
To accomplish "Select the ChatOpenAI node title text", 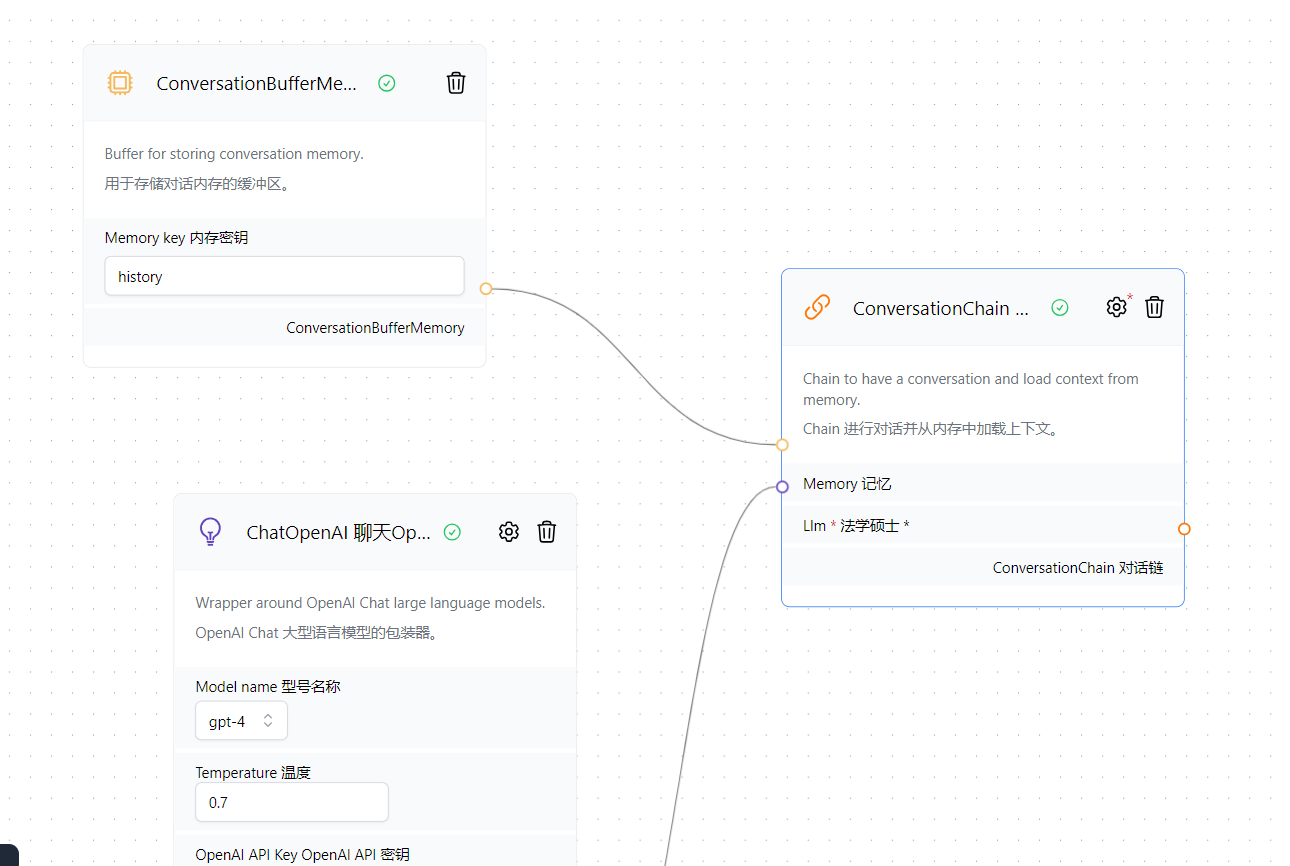I will pos(338,533).
